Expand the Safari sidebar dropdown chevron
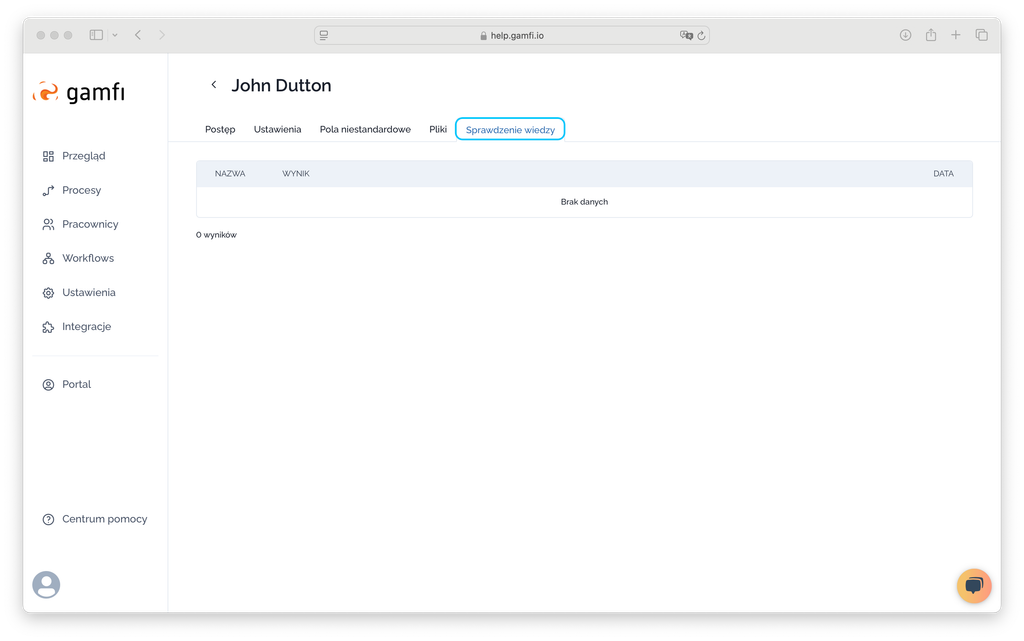 point(115,35)
